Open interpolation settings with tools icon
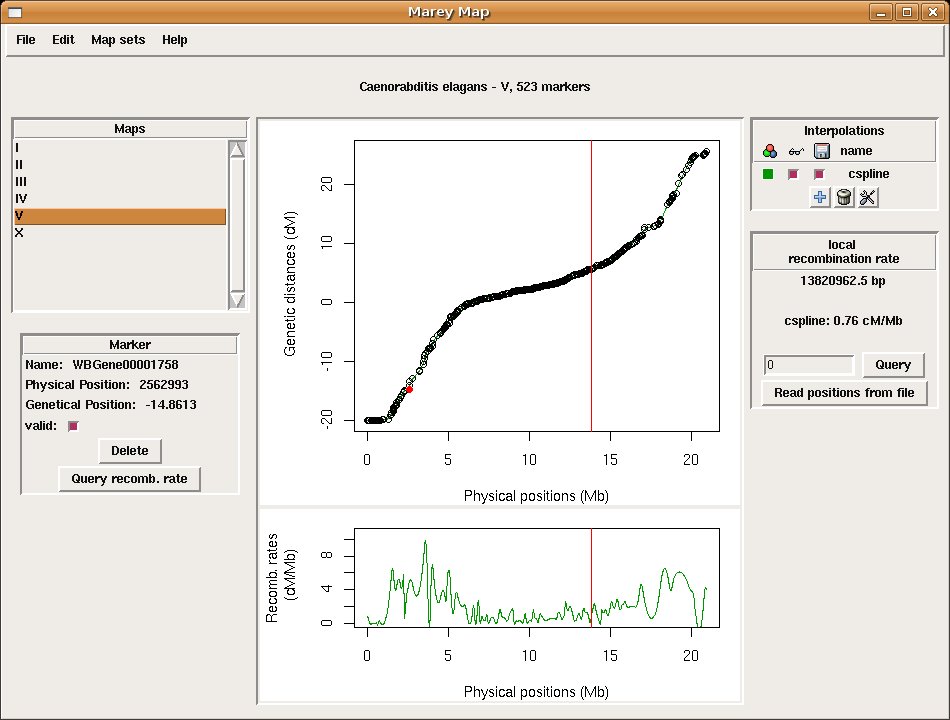This screenshot has width=950, height=720. coord(867,197)
